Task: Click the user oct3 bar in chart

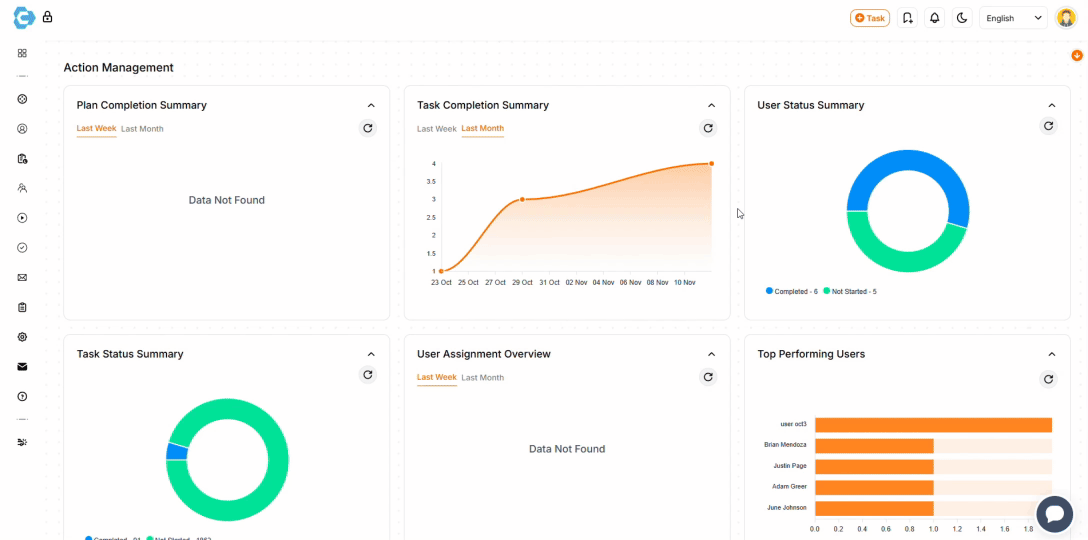Action: (x=932, y=425)
